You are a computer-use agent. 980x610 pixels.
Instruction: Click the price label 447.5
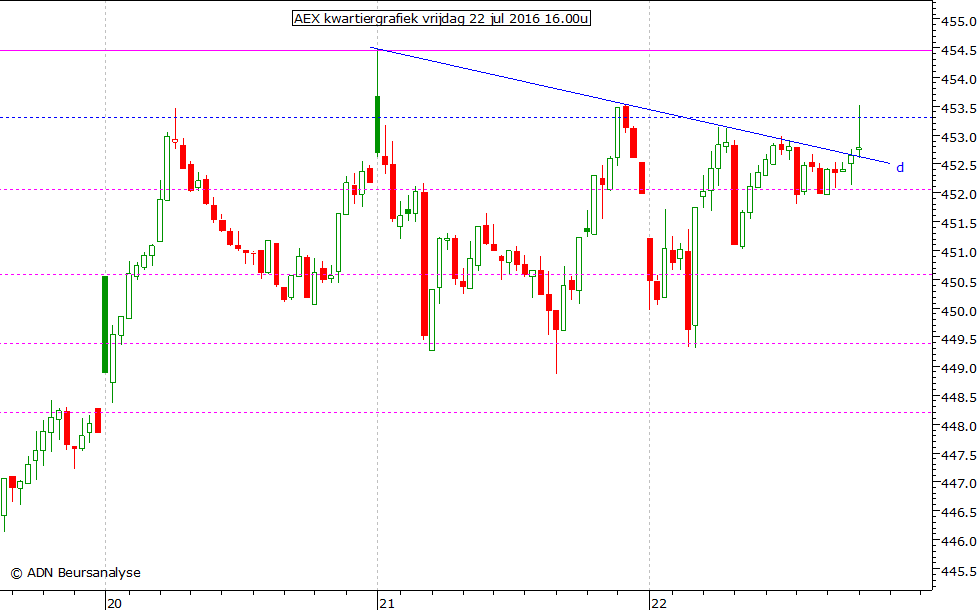coord(959,456)
